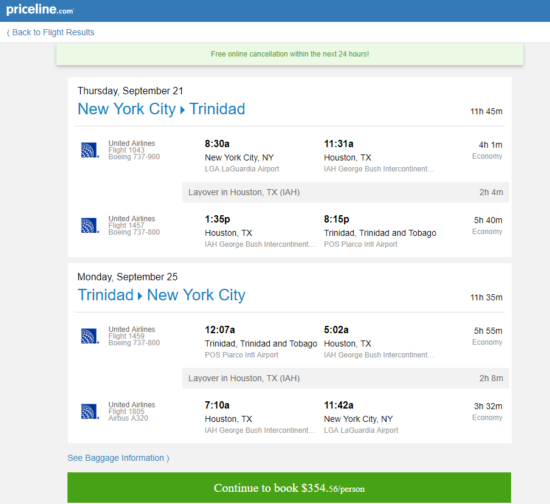Screen dimensions: 550x504
Task: Click the arrow between New York City and Trinidad
Action: tap(182, 110)
